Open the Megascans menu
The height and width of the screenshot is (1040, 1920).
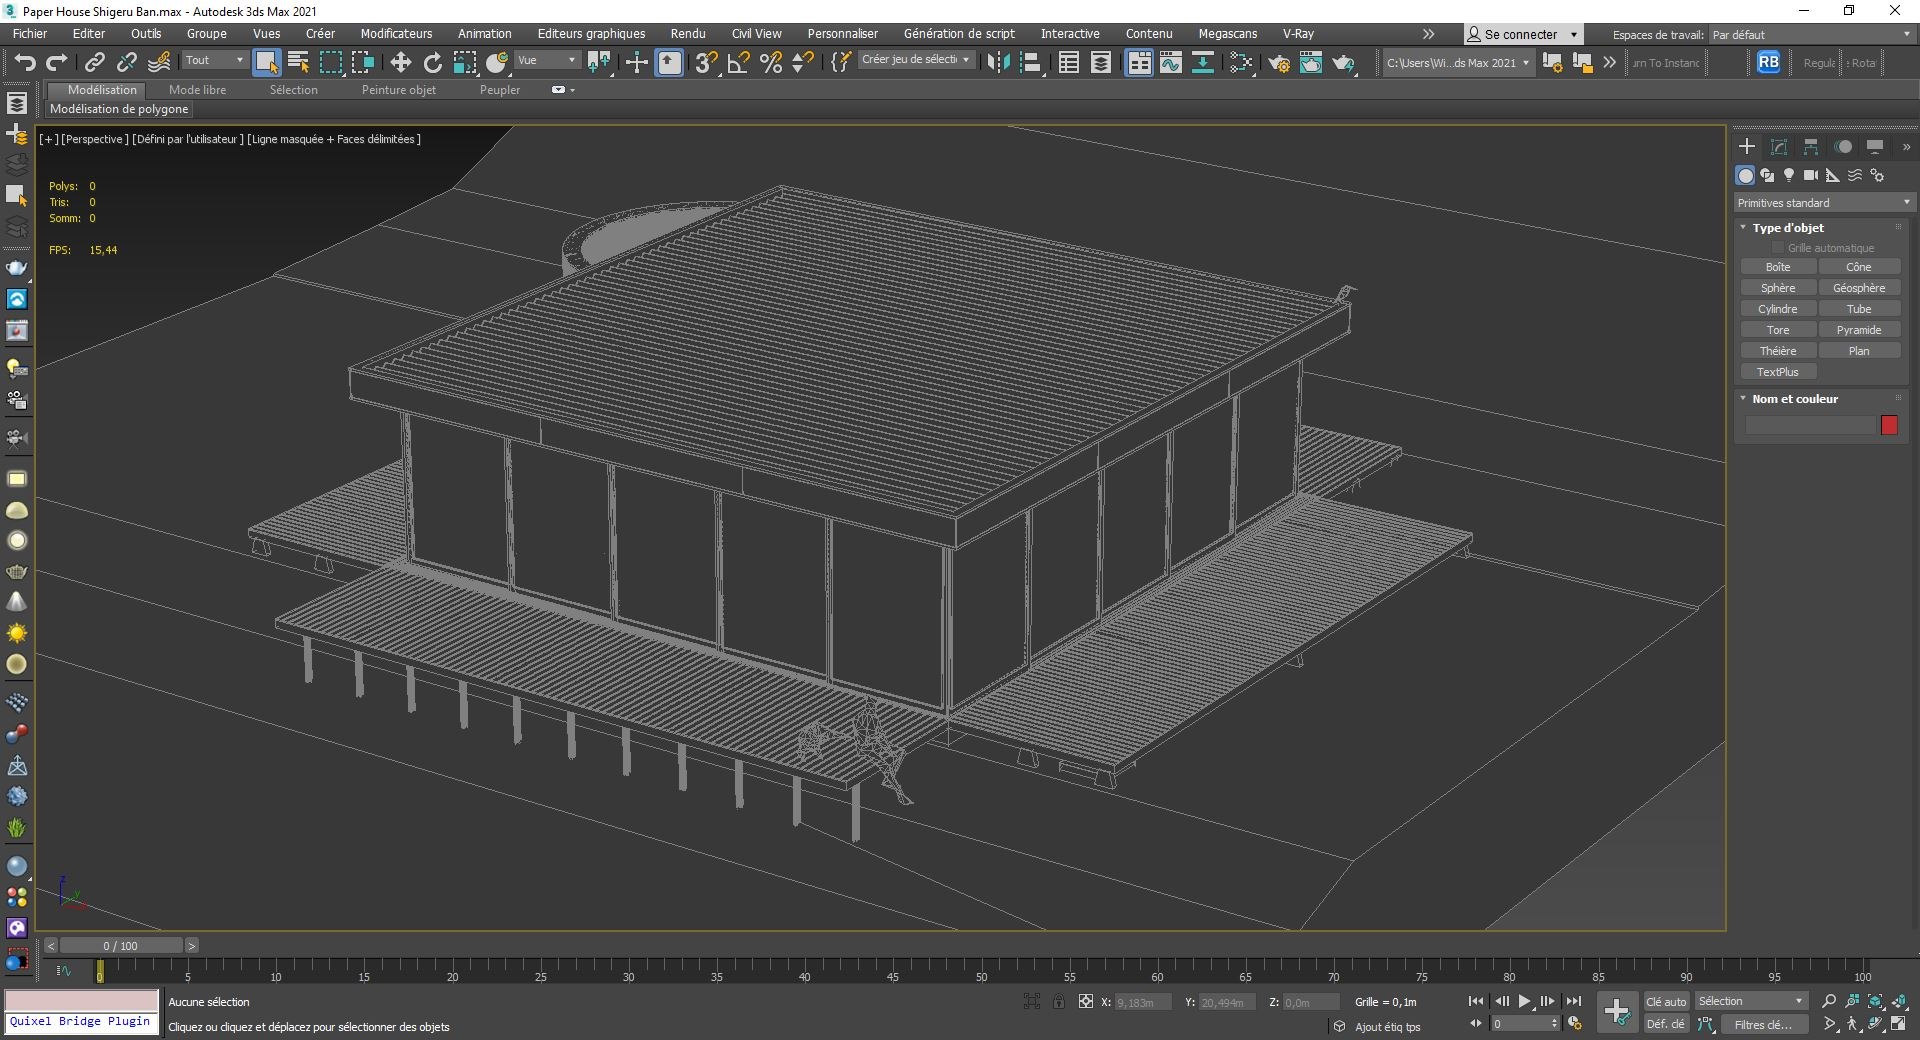coord(1227,34)
